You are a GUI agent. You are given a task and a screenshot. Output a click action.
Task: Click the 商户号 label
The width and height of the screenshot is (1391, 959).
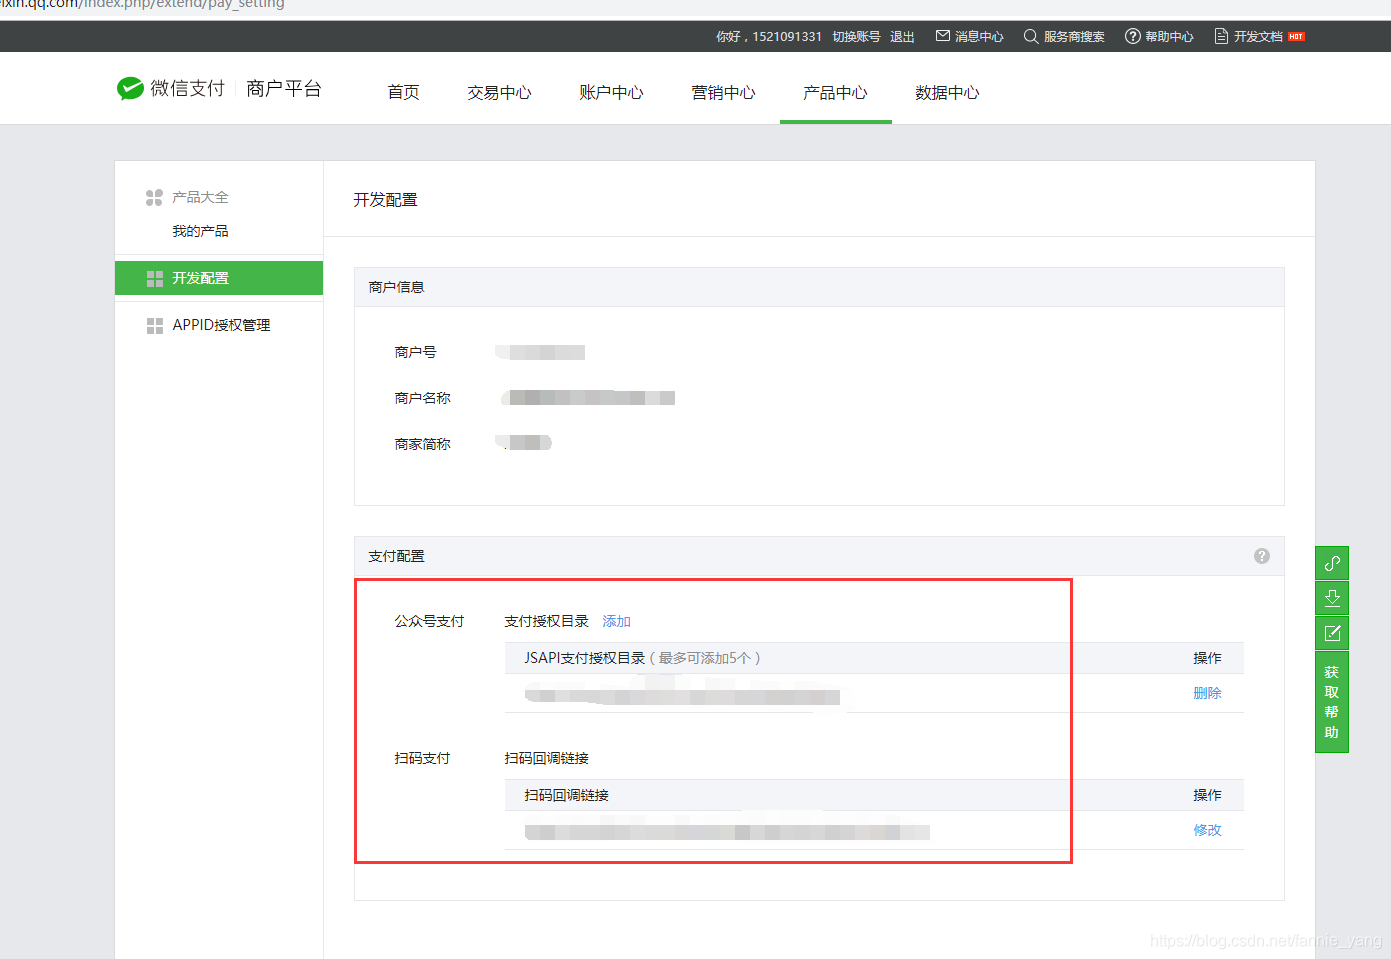[415, 352]
